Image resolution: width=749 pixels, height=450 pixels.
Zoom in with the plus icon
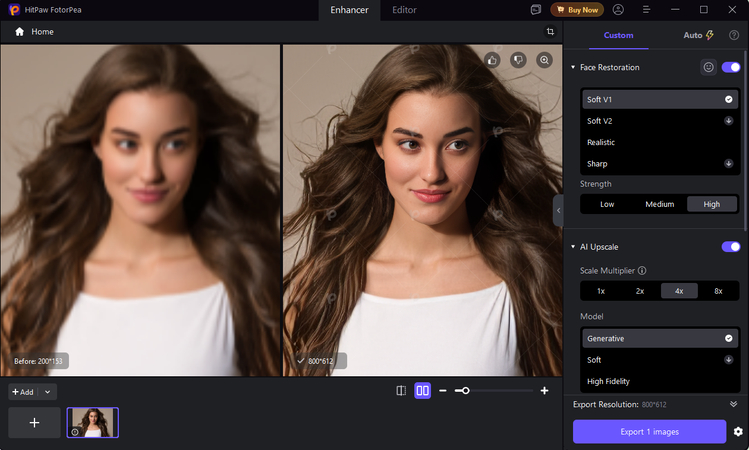click(x=544, y=391)
